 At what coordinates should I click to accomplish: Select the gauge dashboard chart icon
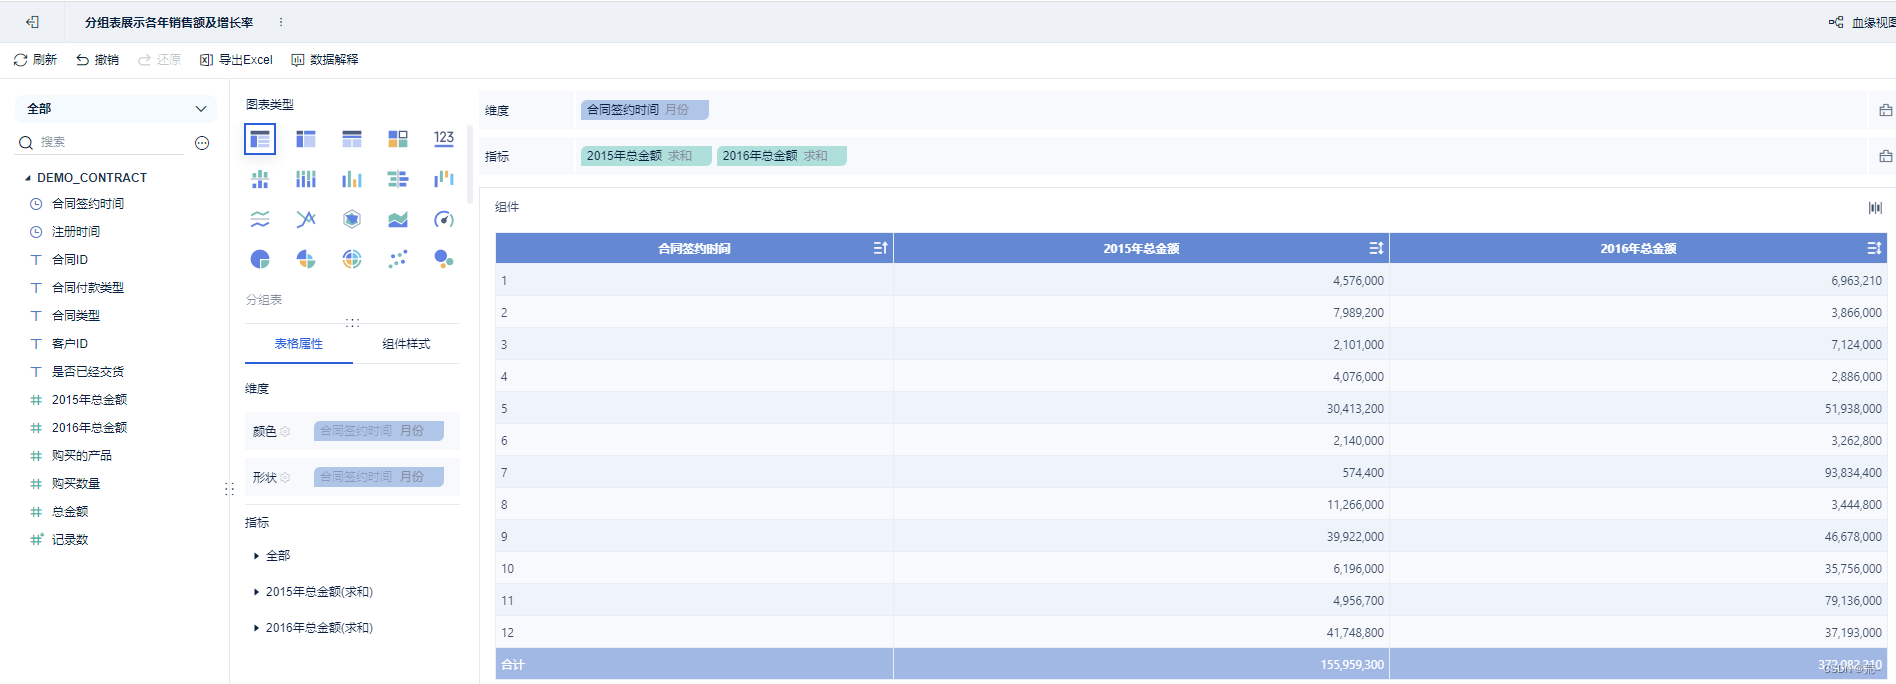click(x=444, y=219)
